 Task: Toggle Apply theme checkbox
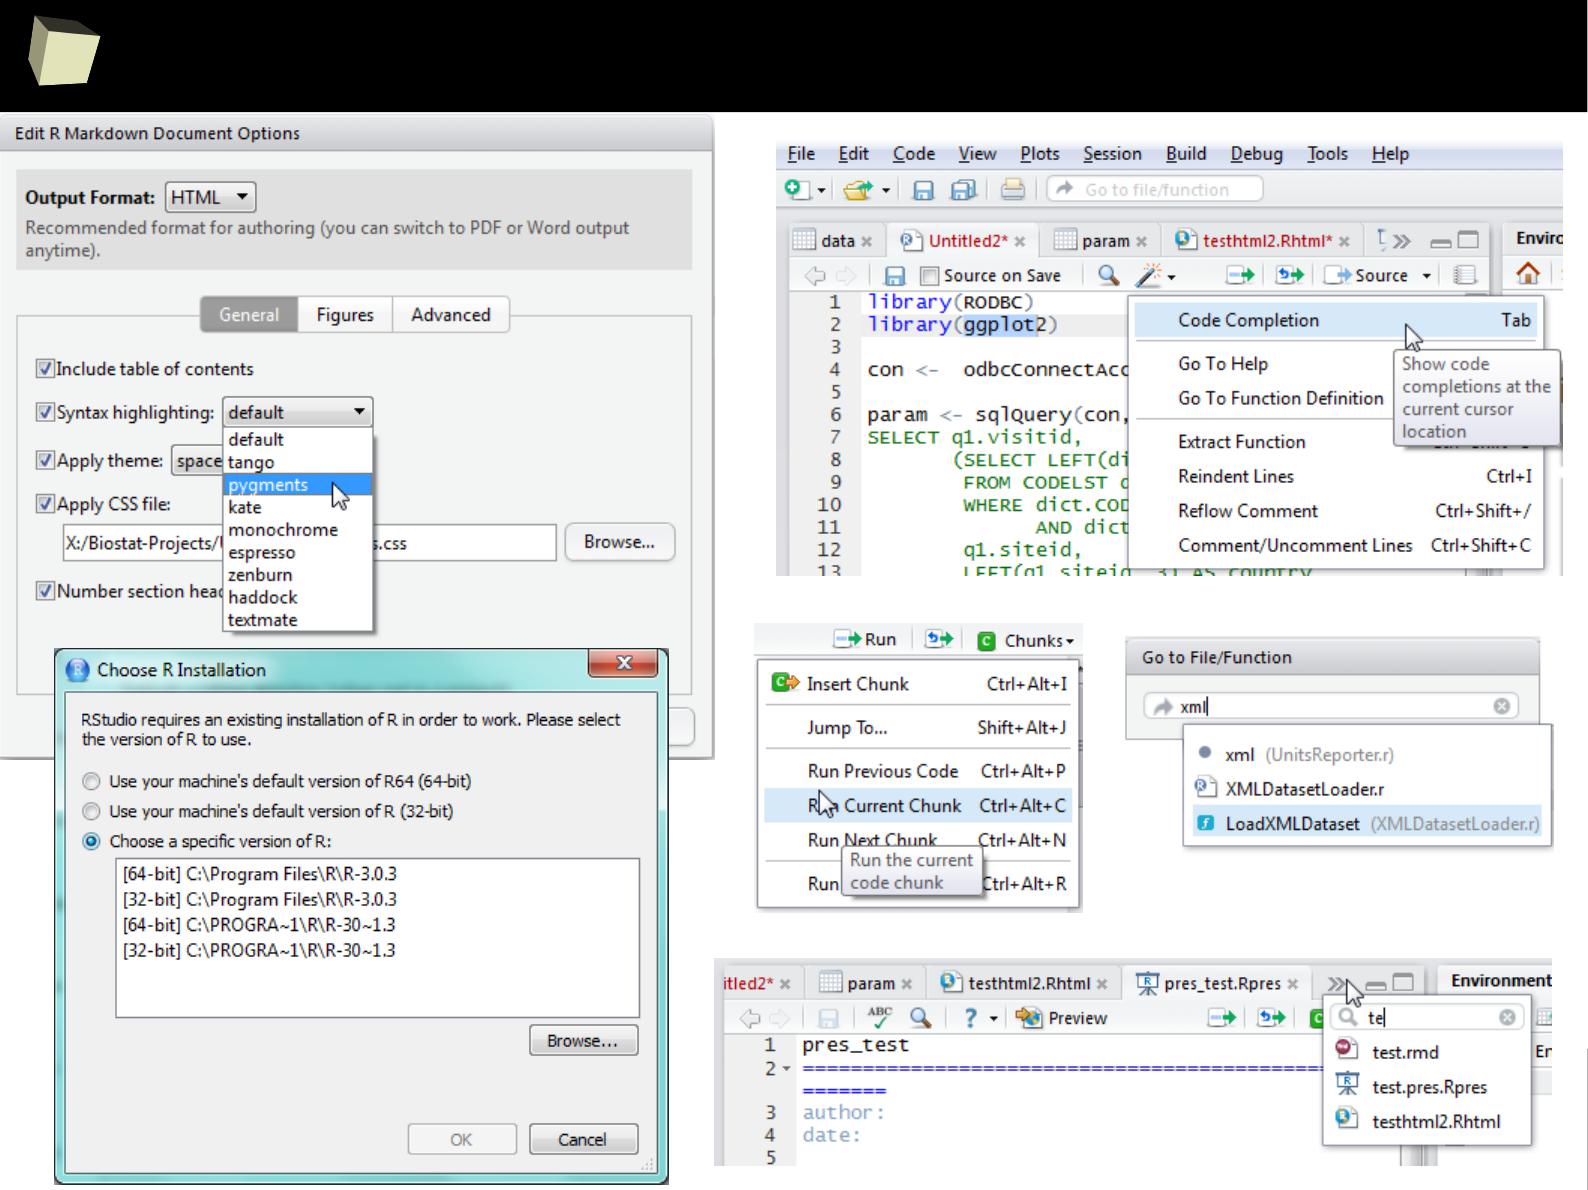(45, 460)
